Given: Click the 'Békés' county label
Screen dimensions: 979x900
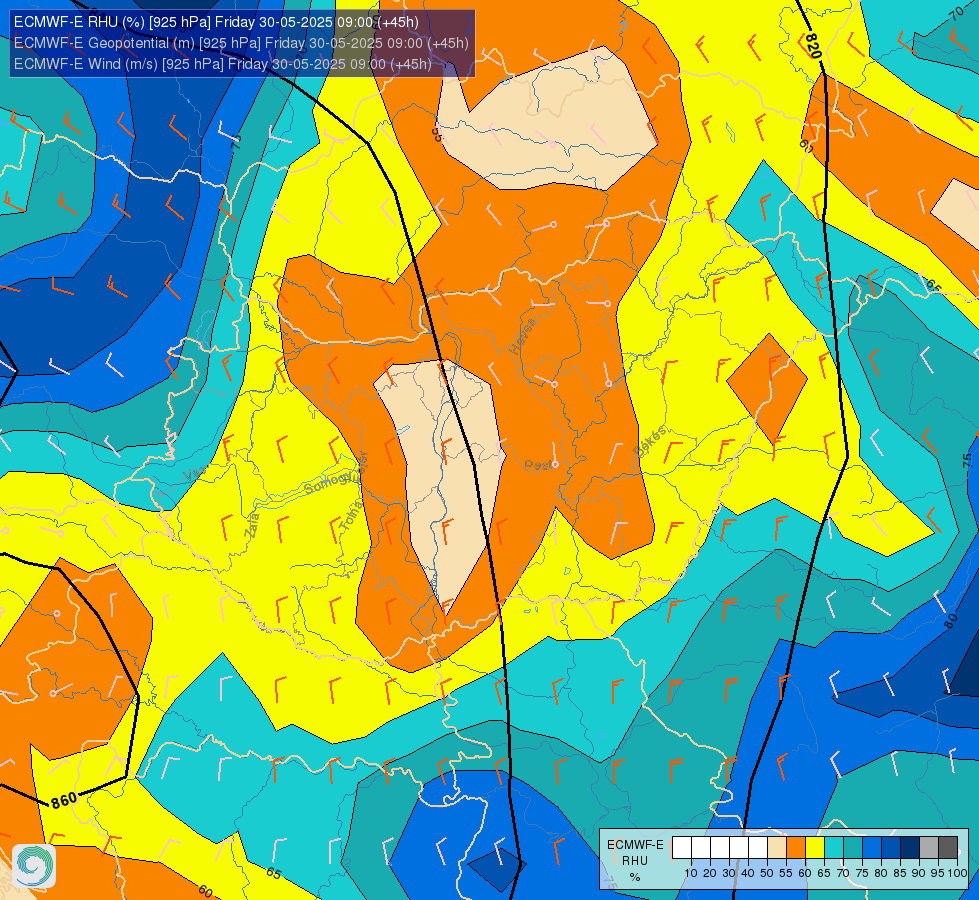Looking at the screenshot, I should coord(650,441).
